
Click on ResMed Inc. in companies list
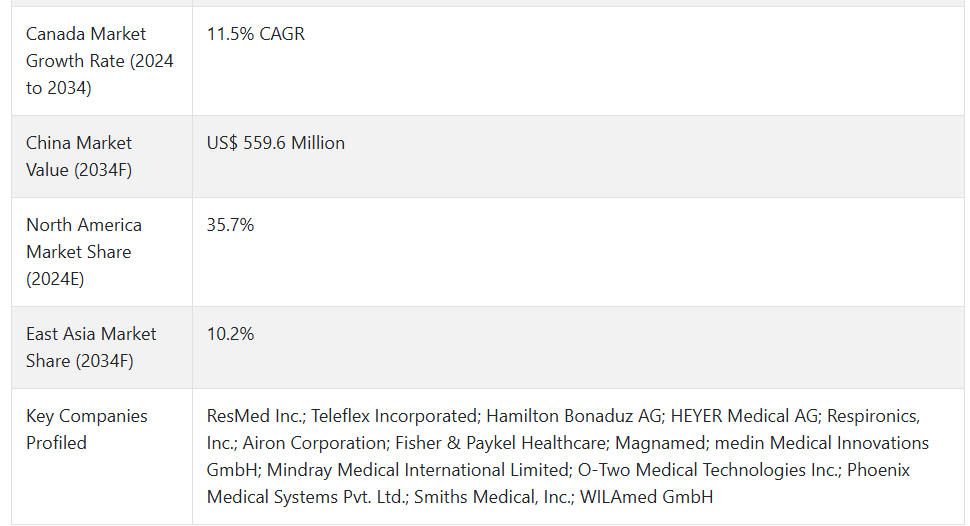(256, 416)
